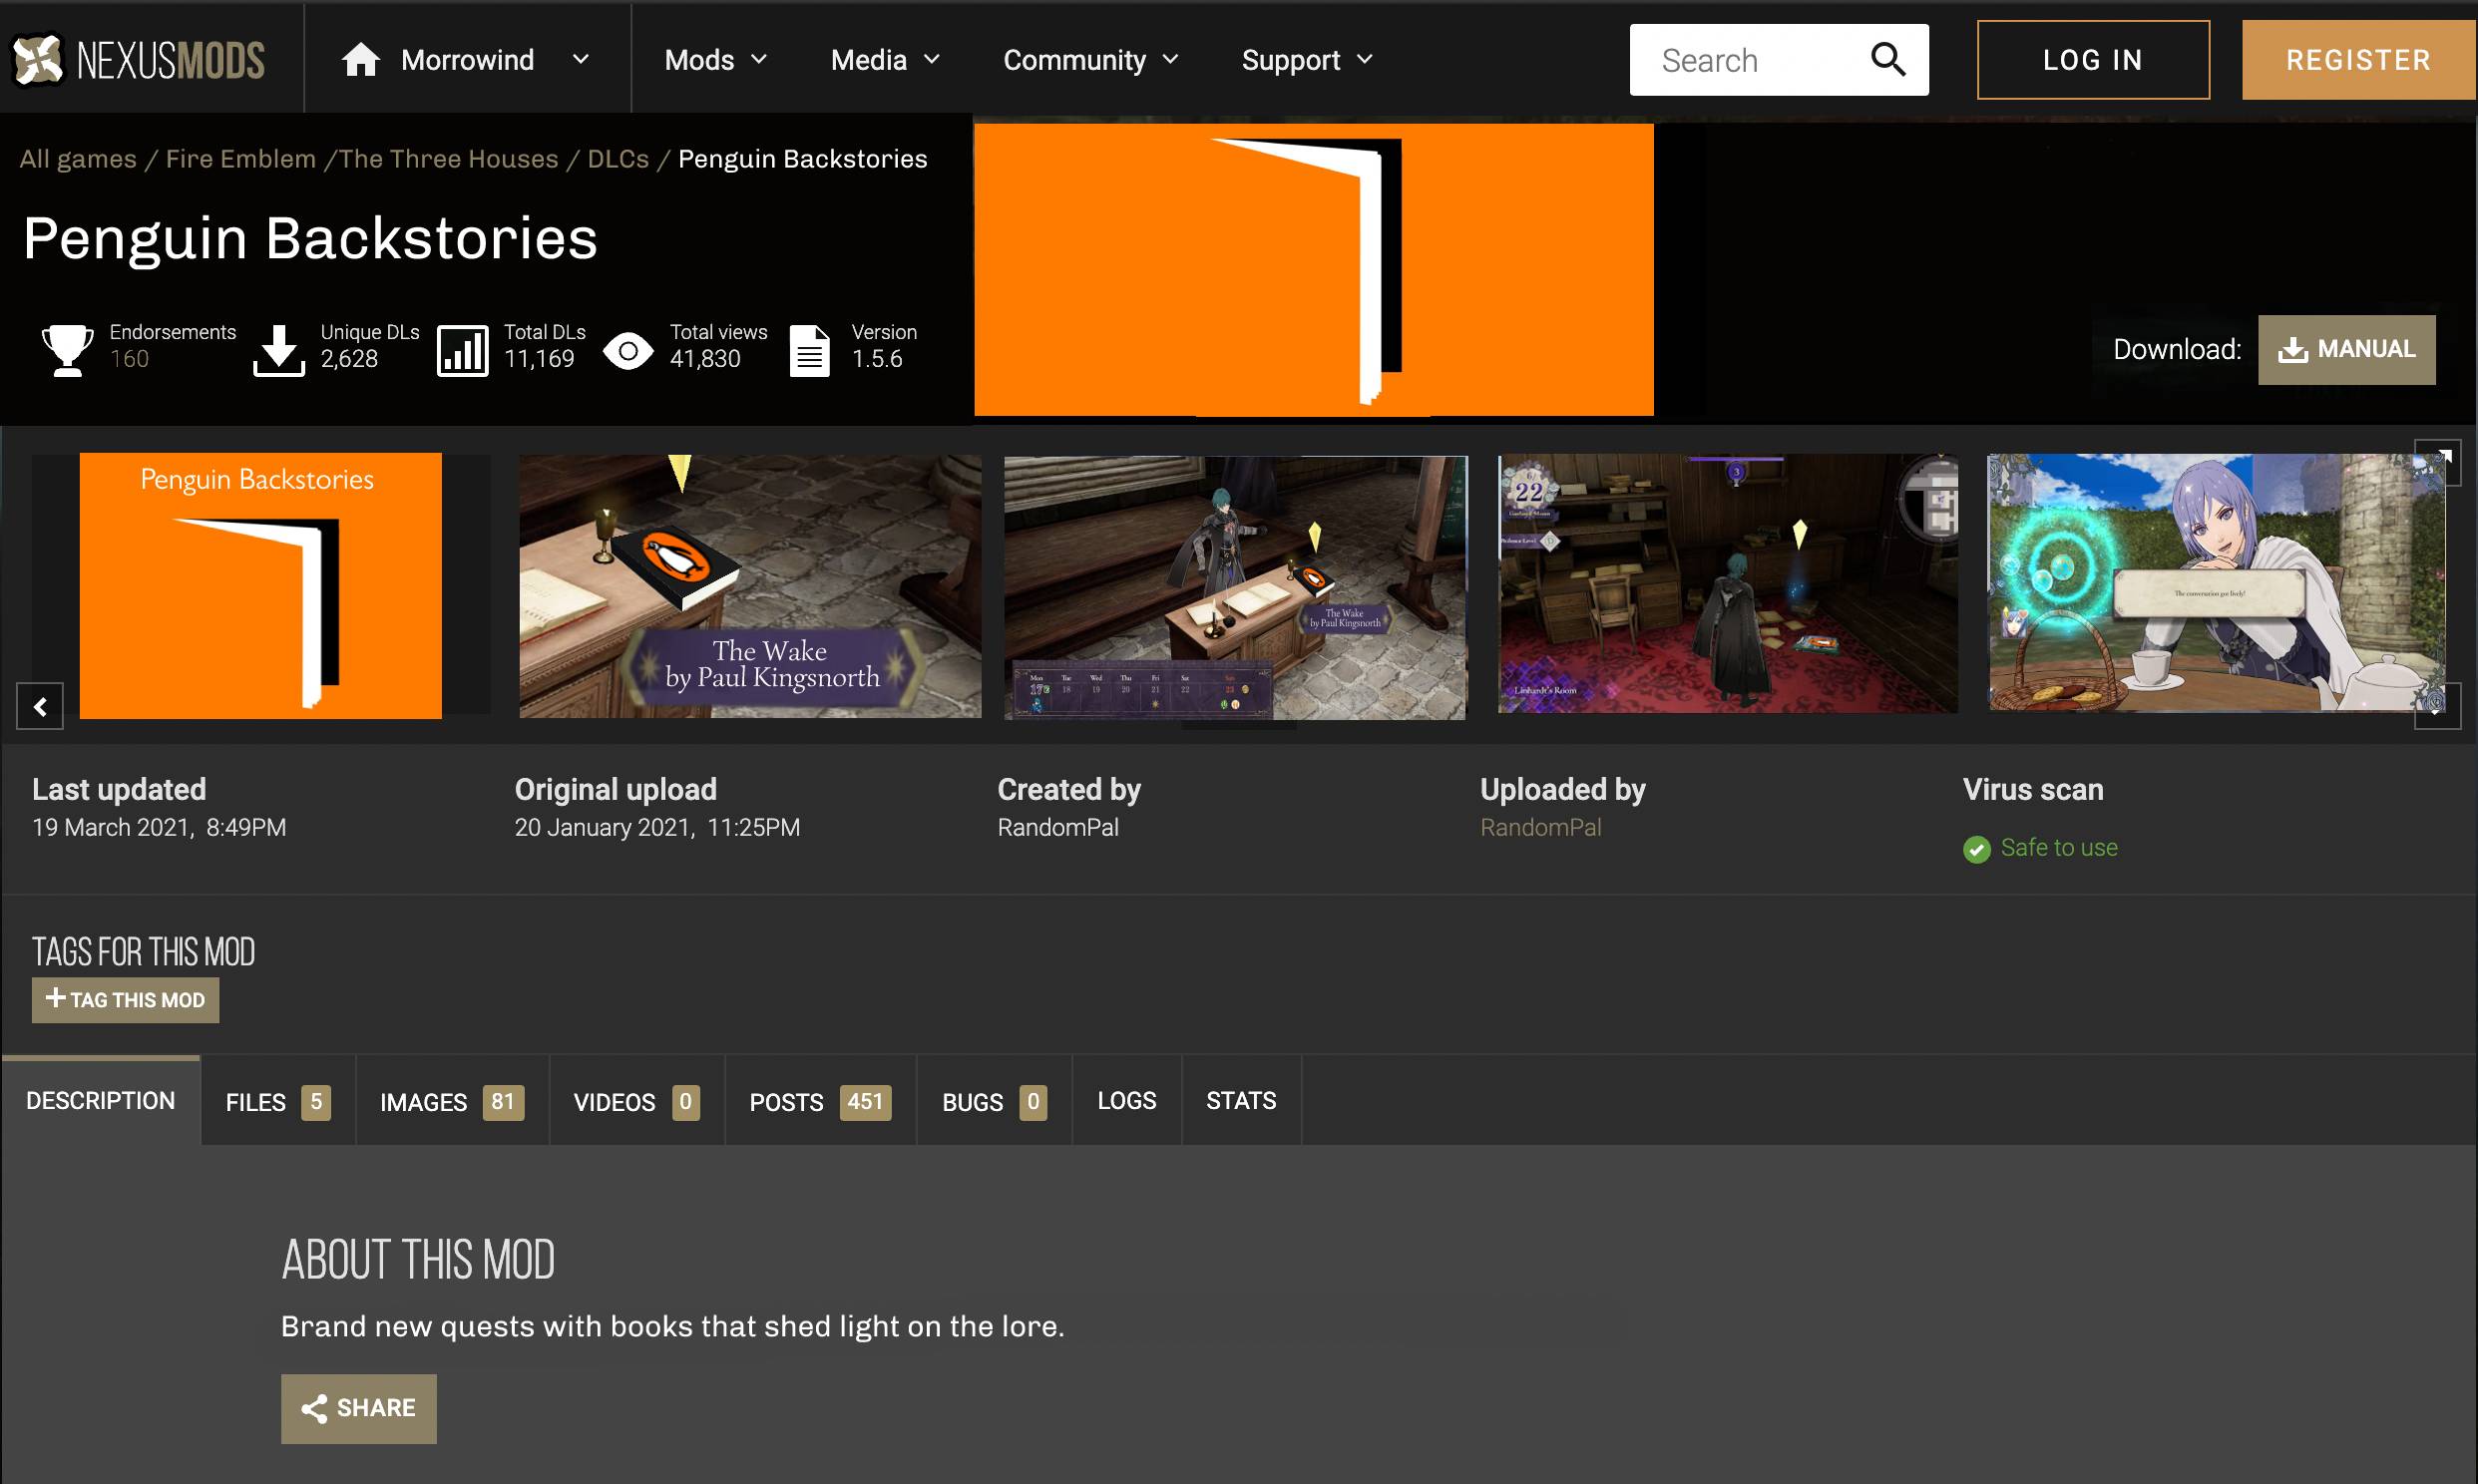Open the RandomPal uploader profile link

[x=1540, y=827]
